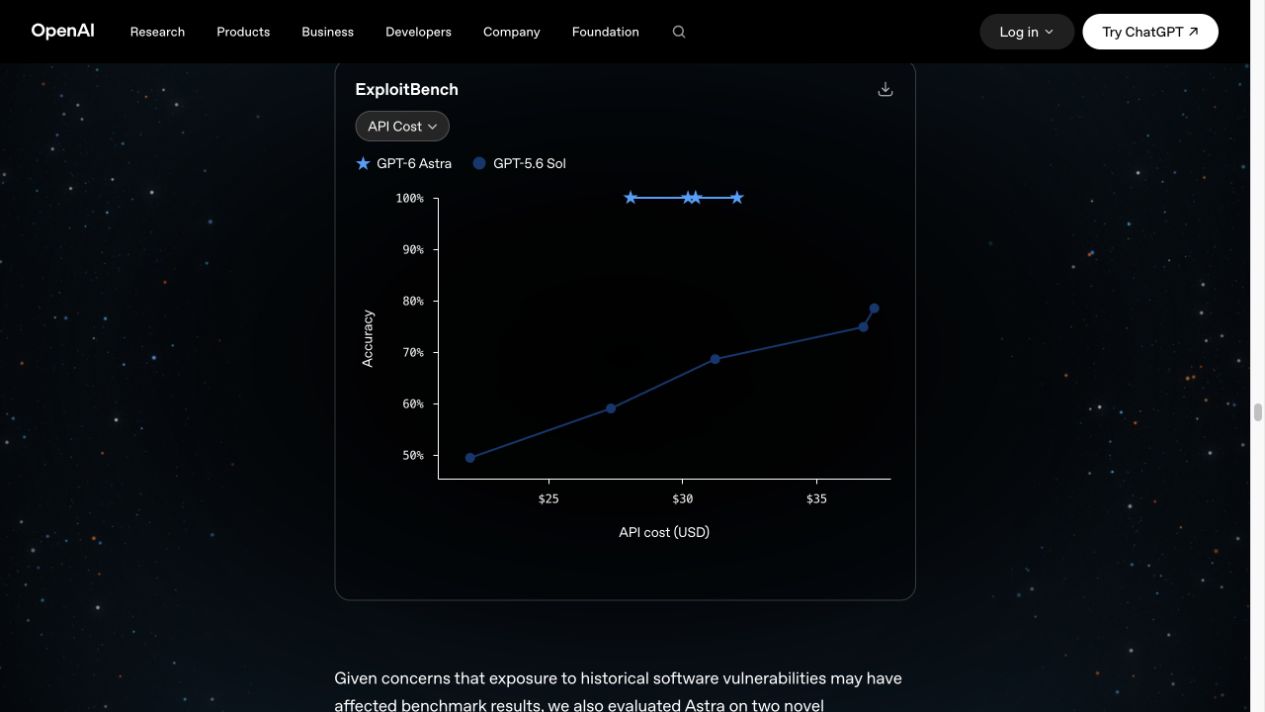1265x712 pixels.
Task: Open the Log in dropdown
Action: pyautogui.click(x=1027, y=32)
